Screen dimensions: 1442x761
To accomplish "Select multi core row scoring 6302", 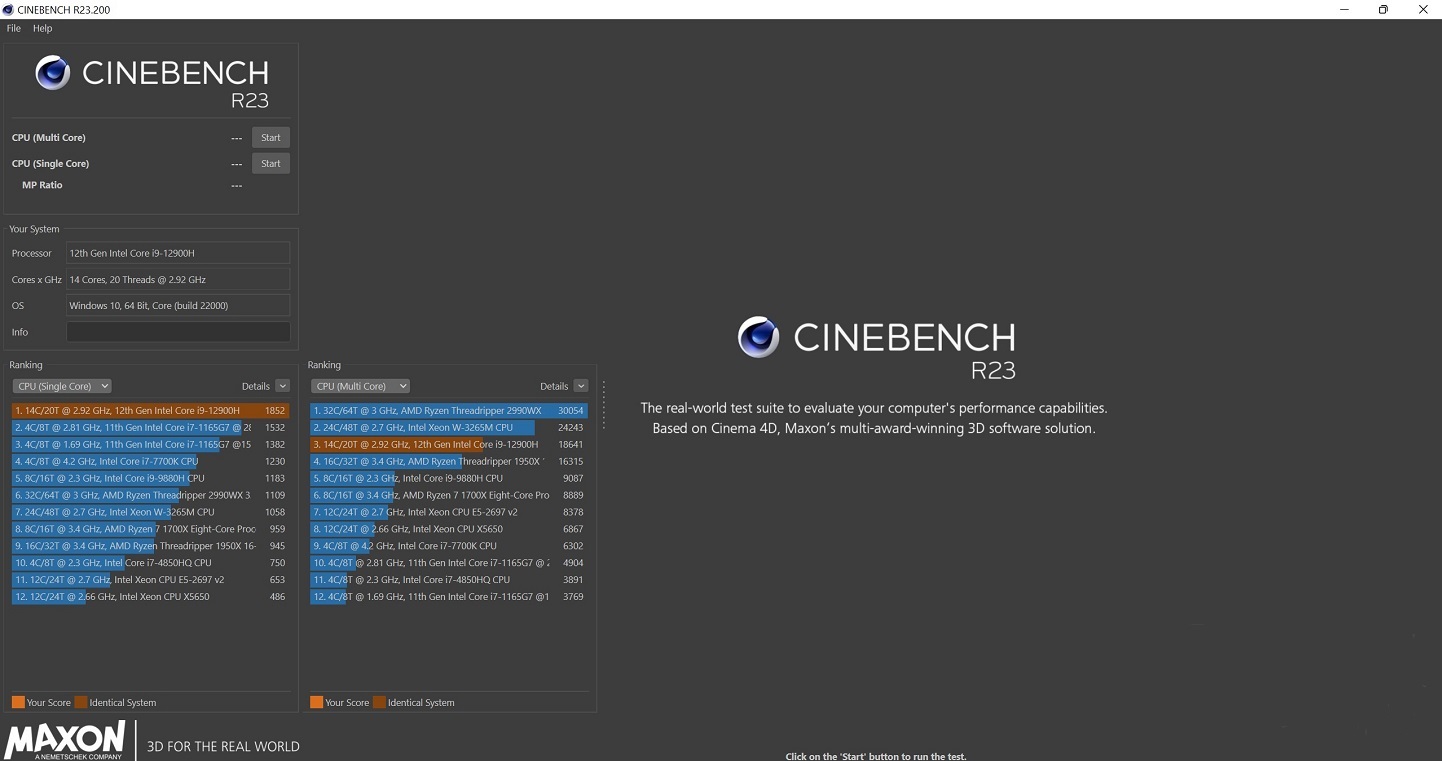I will pyautogui.click(x=449, y=547).
